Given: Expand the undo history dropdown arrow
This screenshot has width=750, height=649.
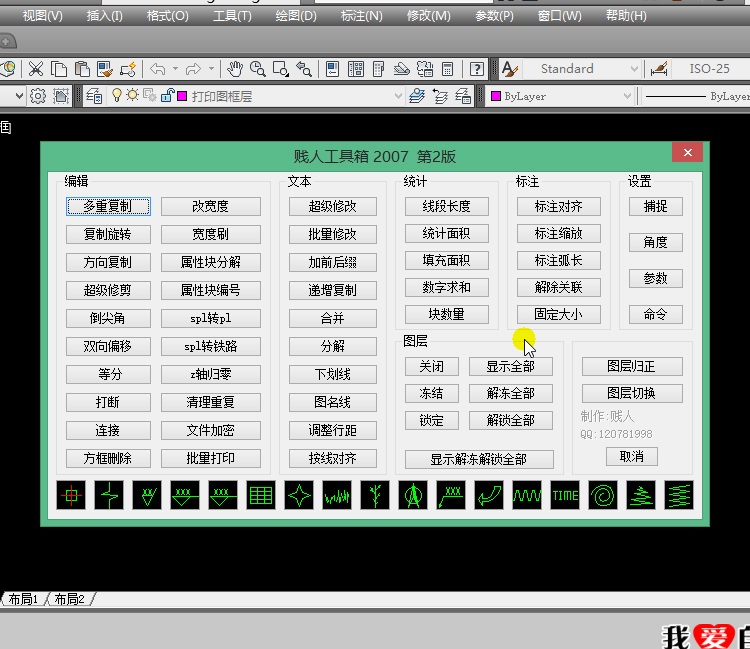Looking at the screenshot, I should pyautogui.click(x=176, y=69).
